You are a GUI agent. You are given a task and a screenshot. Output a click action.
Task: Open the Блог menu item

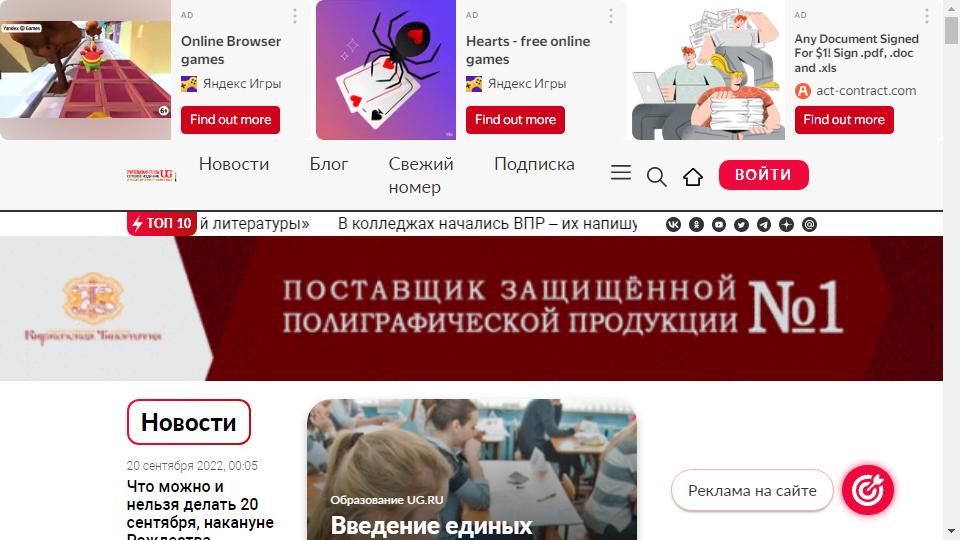pos(329,164)
